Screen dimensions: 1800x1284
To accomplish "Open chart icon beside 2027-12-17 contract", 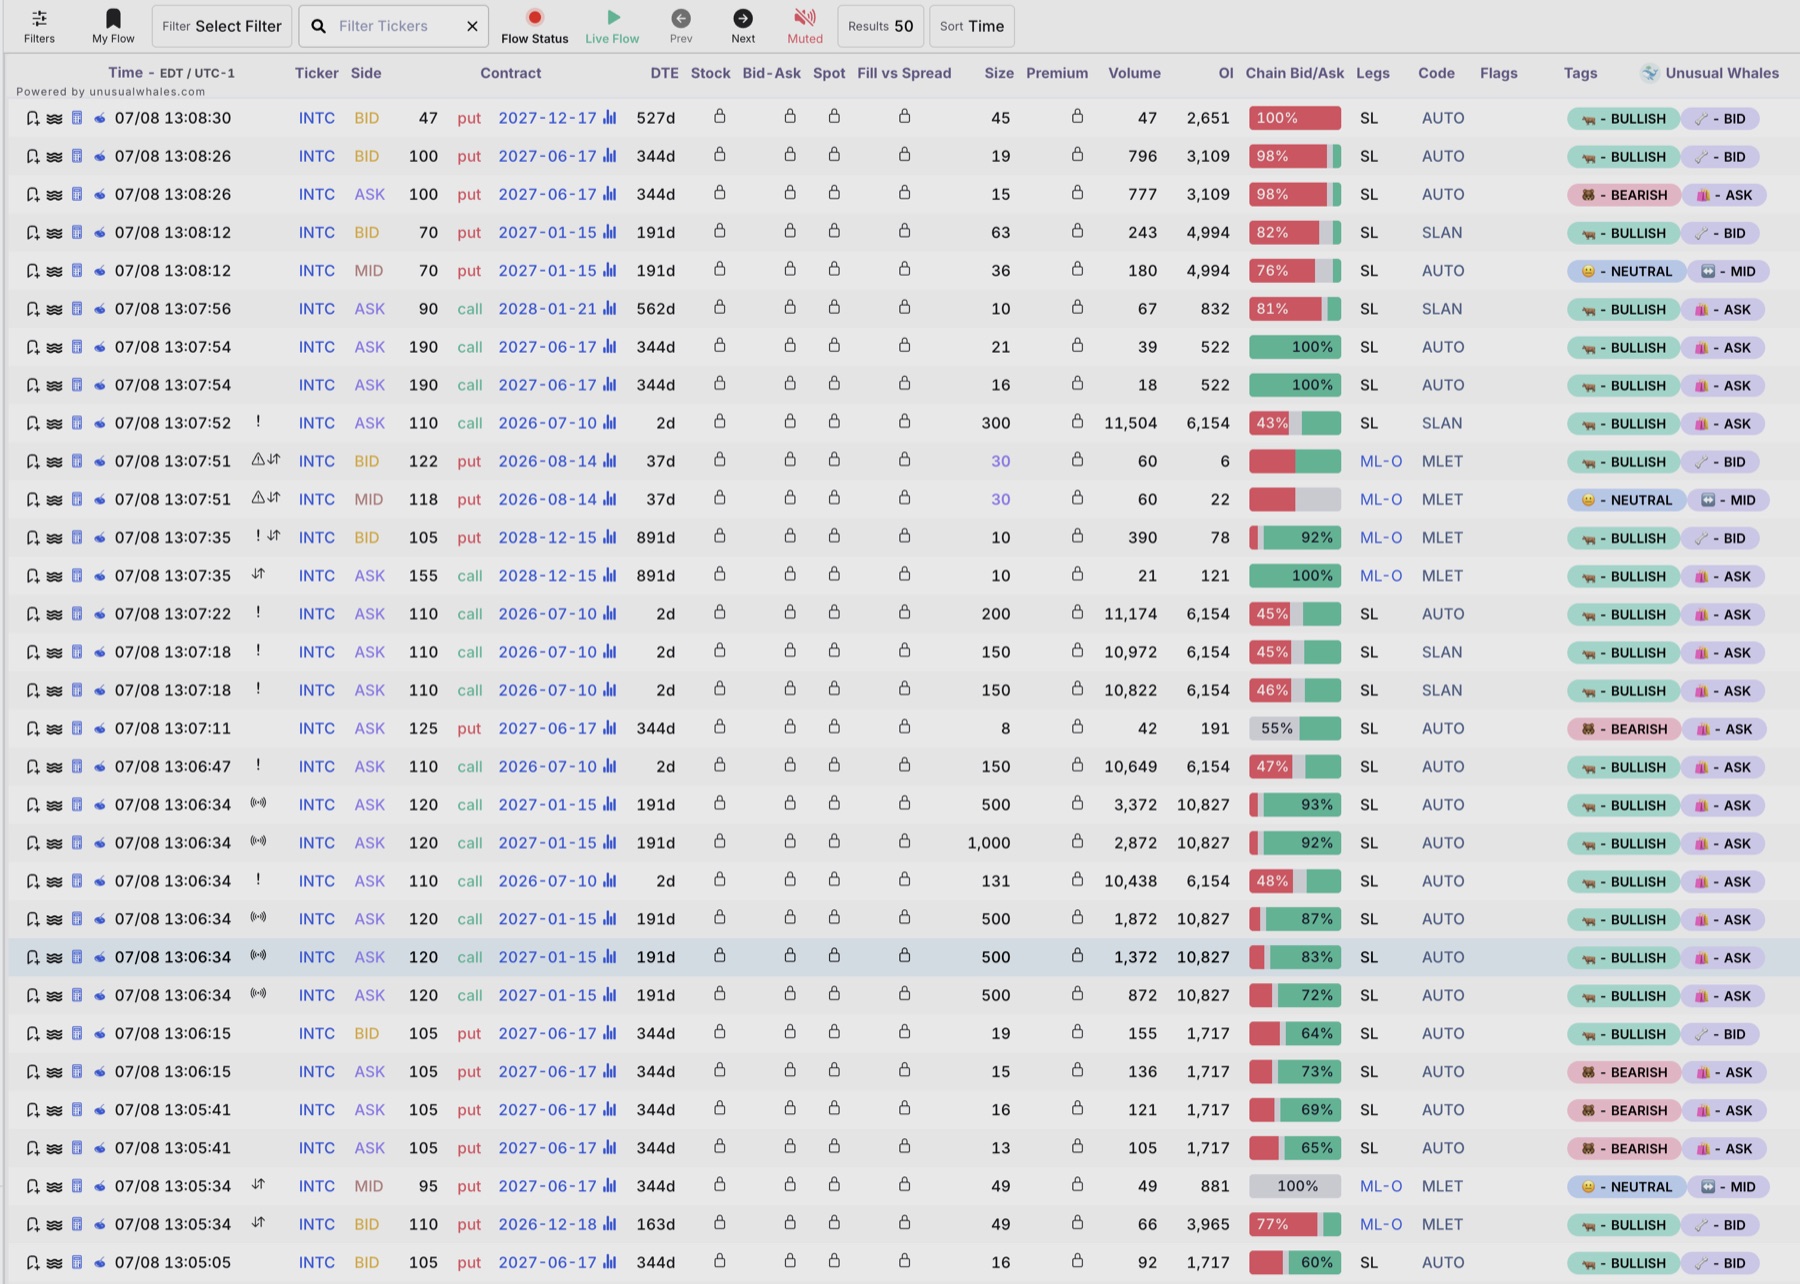I will (610, 118).
